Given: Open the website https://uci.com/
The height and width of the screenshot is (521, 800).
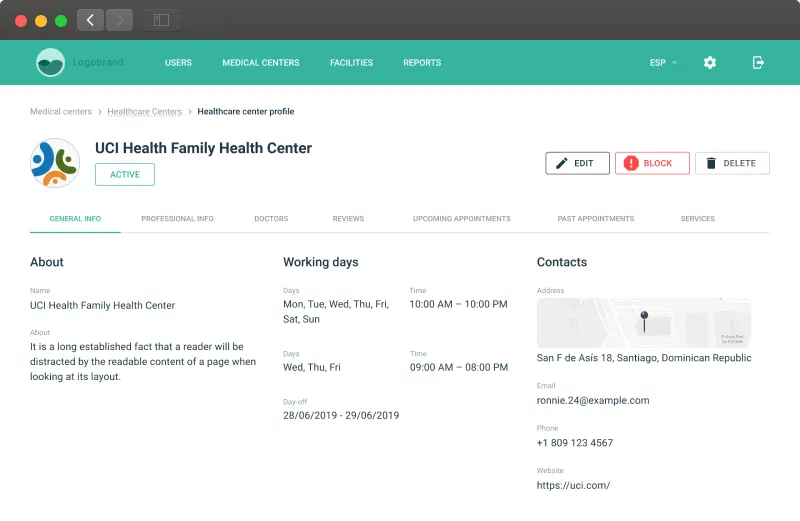Looking at the screenshot, I should coord(573,485).
